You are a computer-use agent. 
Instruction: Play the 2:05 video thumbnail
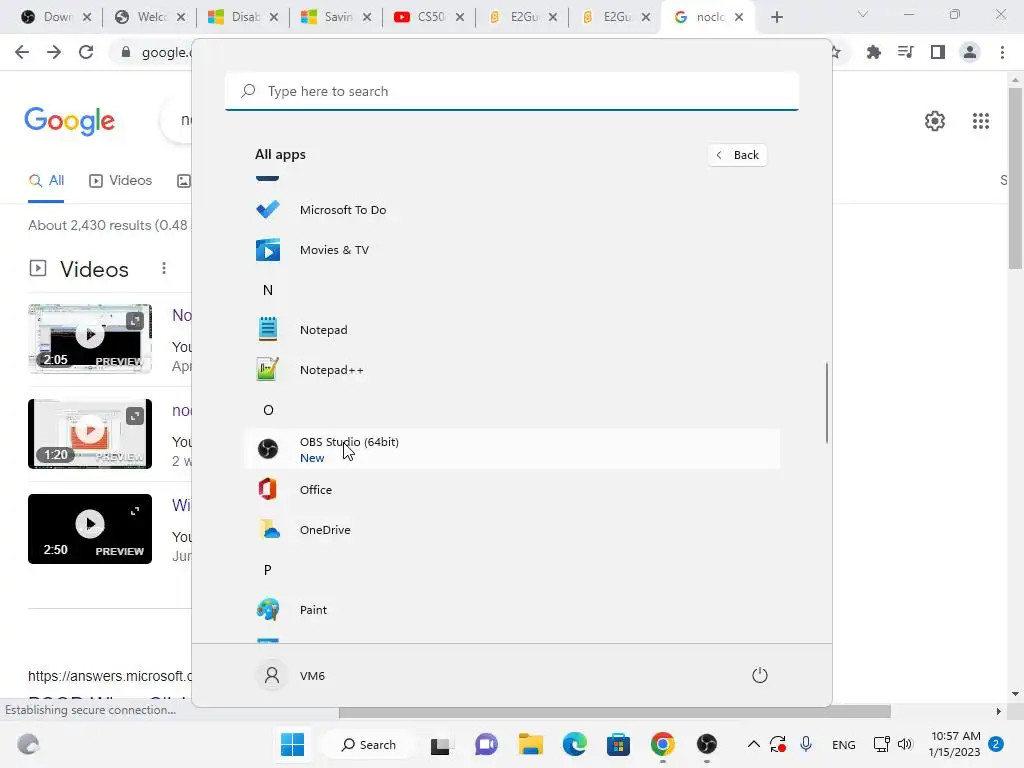[x=90, y=338]
